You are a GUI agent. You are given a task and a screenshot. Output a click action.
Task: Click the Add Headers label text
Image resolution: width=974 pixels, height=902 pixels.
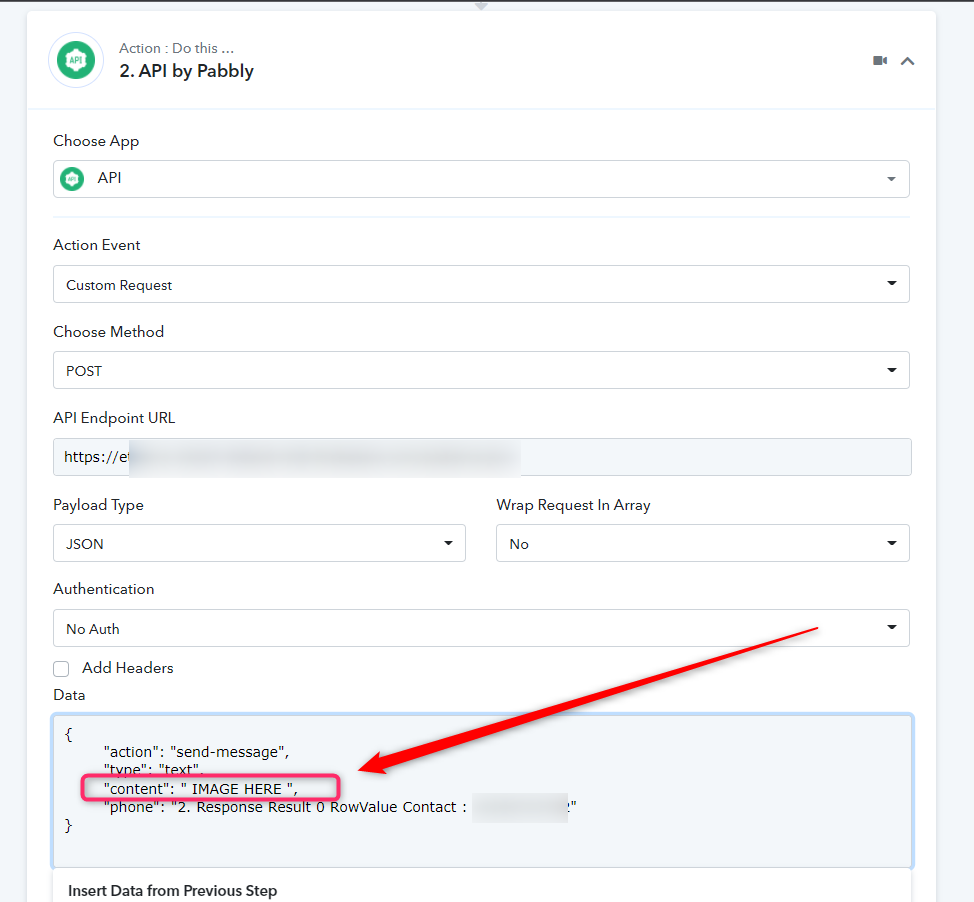128,668
